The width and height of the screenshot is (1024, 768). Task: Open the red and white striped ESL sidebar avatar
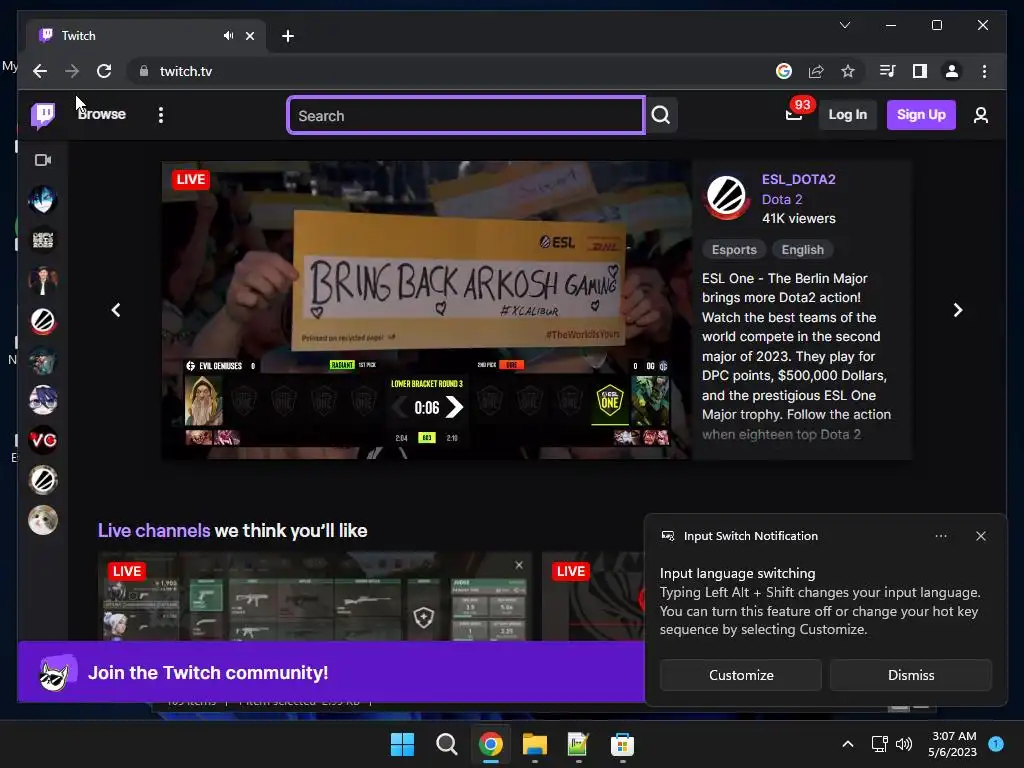point(43,321)
